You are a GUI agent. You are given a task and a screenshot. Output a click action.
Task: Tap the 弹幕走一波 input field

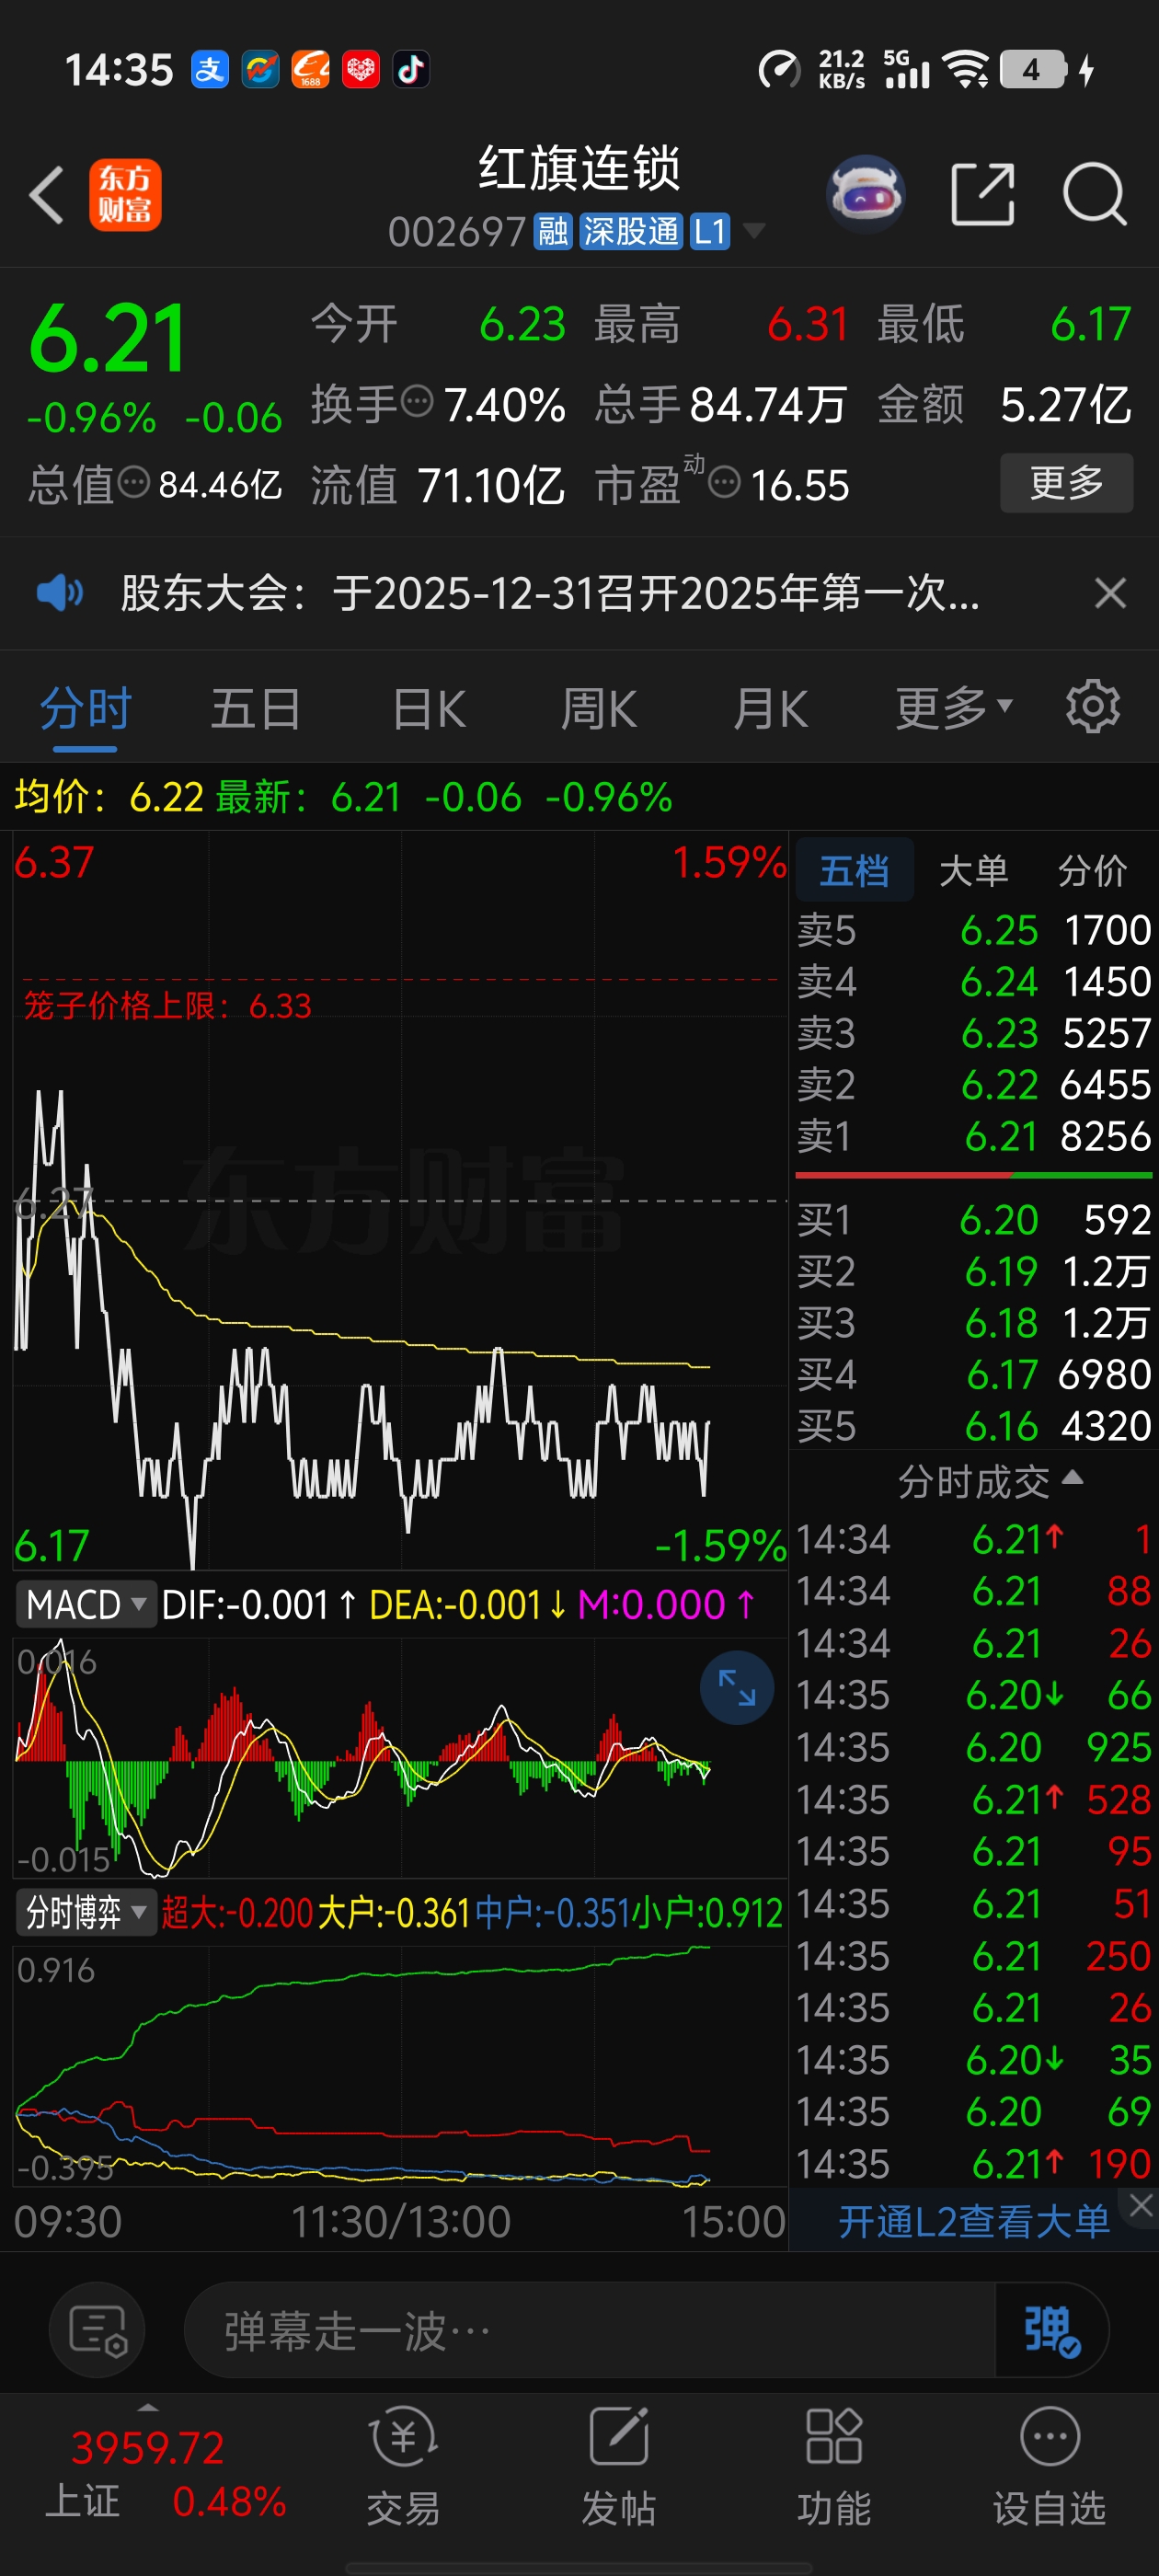tap(590, 2330)
